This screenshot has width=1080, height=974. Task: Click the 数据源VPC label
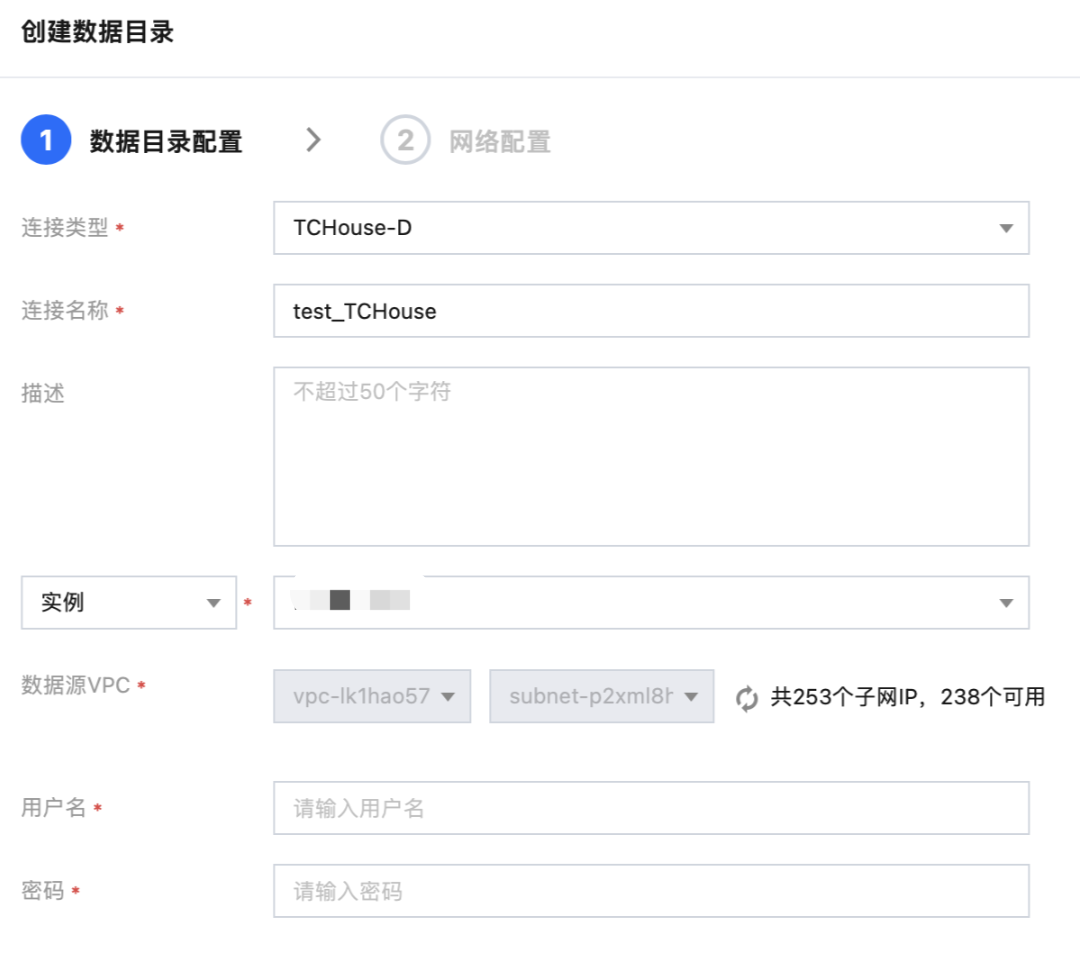(x=76, y=685)
